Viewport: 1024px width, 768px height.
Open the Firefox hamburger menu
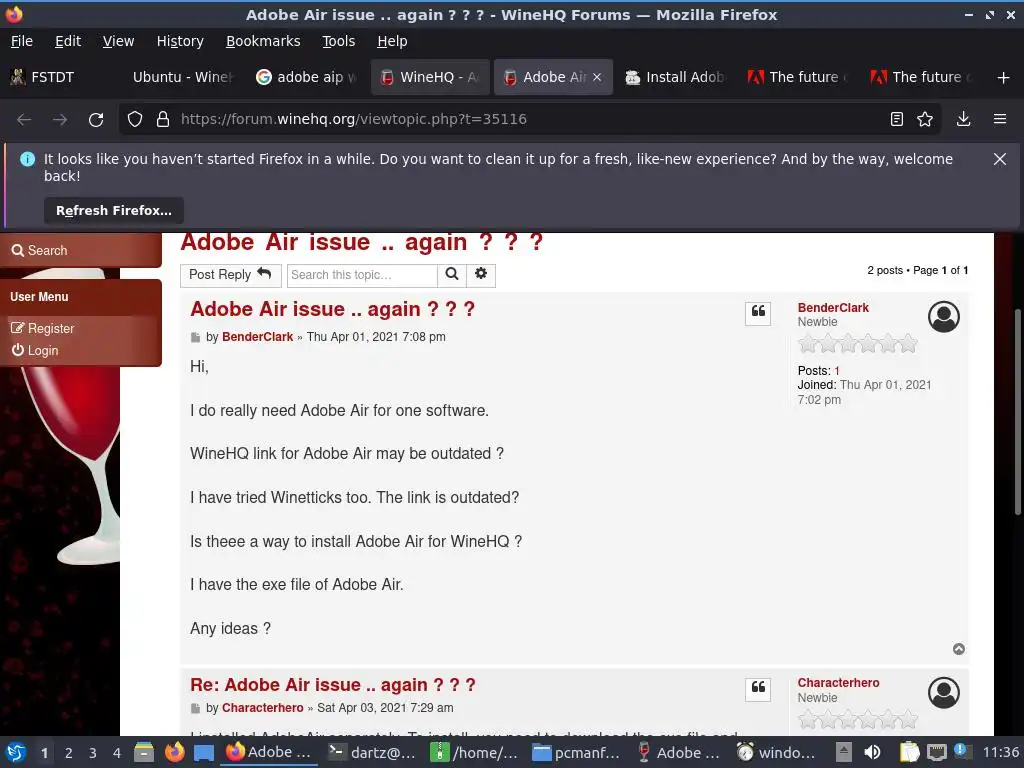(1000, 119)
